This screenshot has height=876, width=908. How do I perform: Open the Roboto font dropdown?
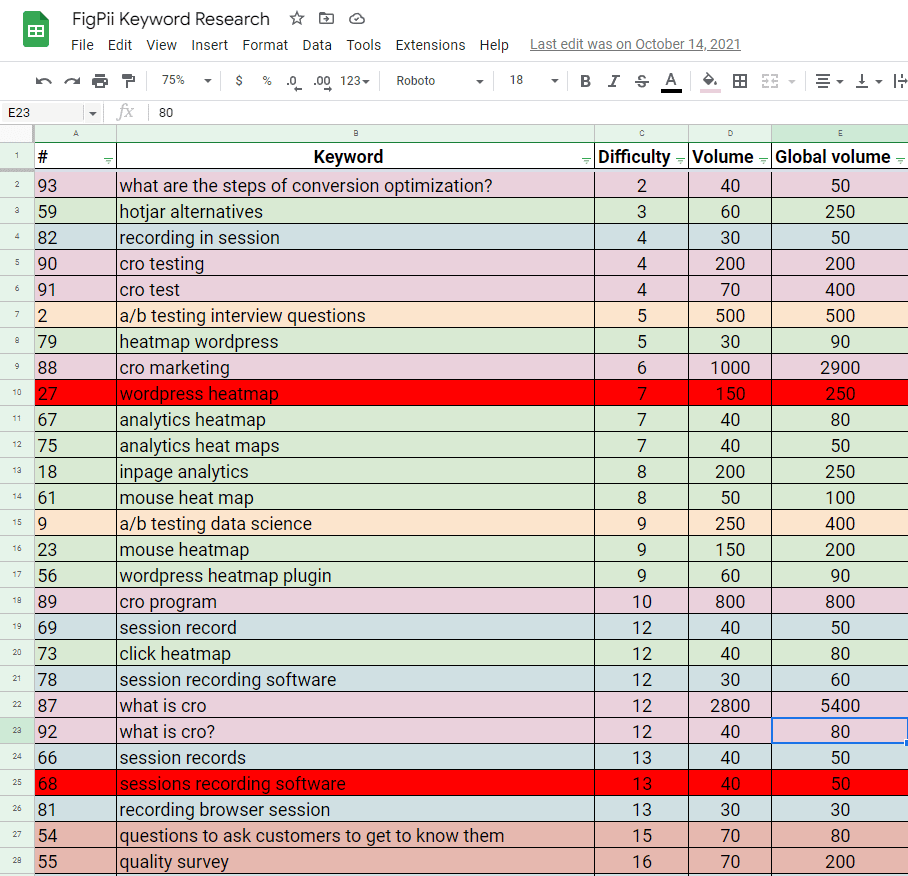click(x=437, y=81)
